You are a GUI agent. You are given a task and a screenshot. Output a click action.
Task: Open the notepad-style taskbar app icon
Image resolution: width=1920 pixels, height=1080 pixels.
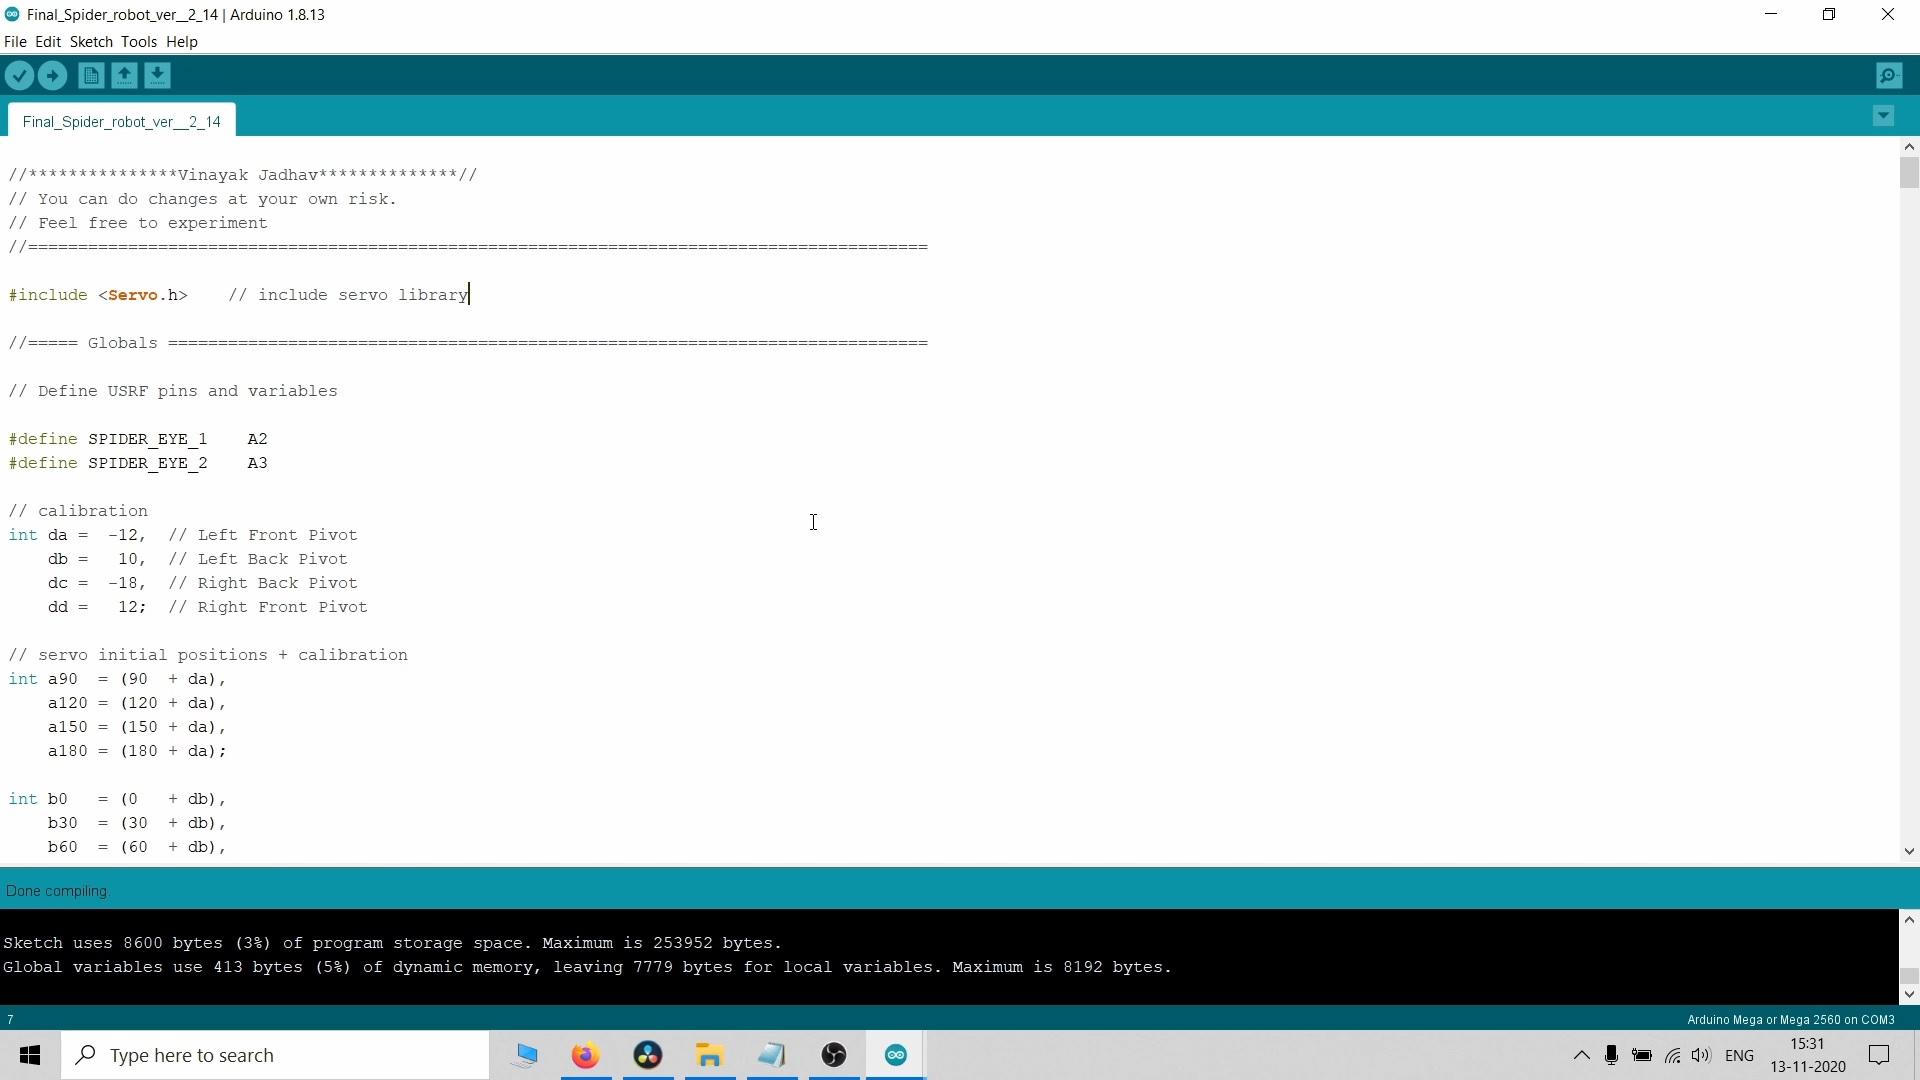(x=772, y=1055)
